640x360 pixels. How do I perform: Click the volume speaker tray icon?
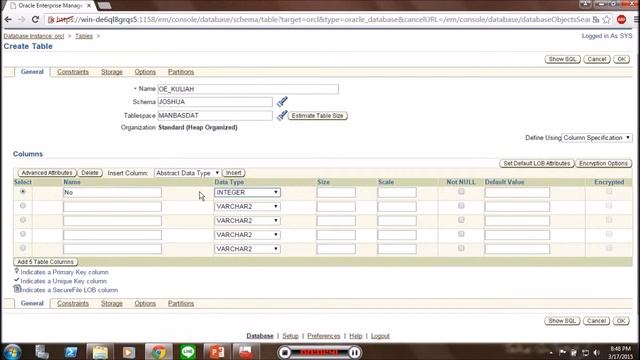click(x=596, y=353)
